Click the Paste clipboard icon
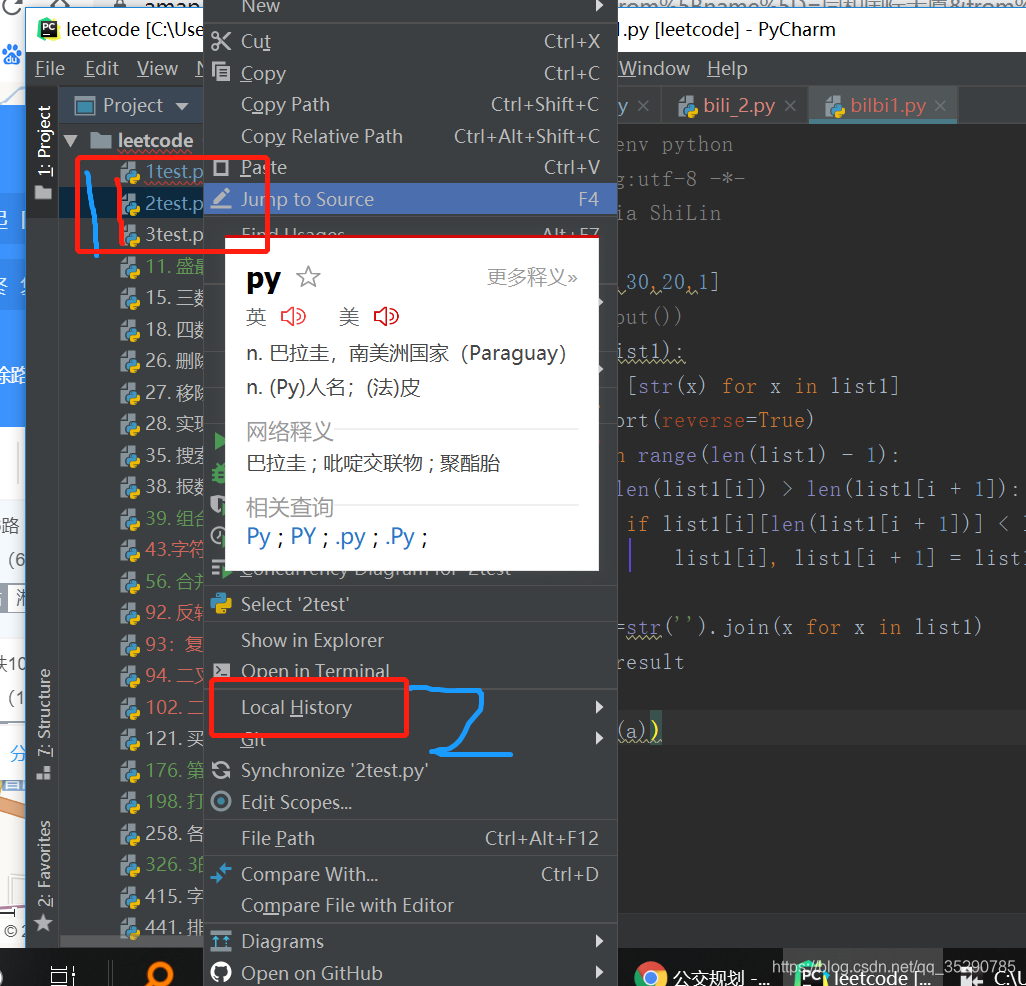The width and height of the screenshot is (1026, 986). [221, 168]
